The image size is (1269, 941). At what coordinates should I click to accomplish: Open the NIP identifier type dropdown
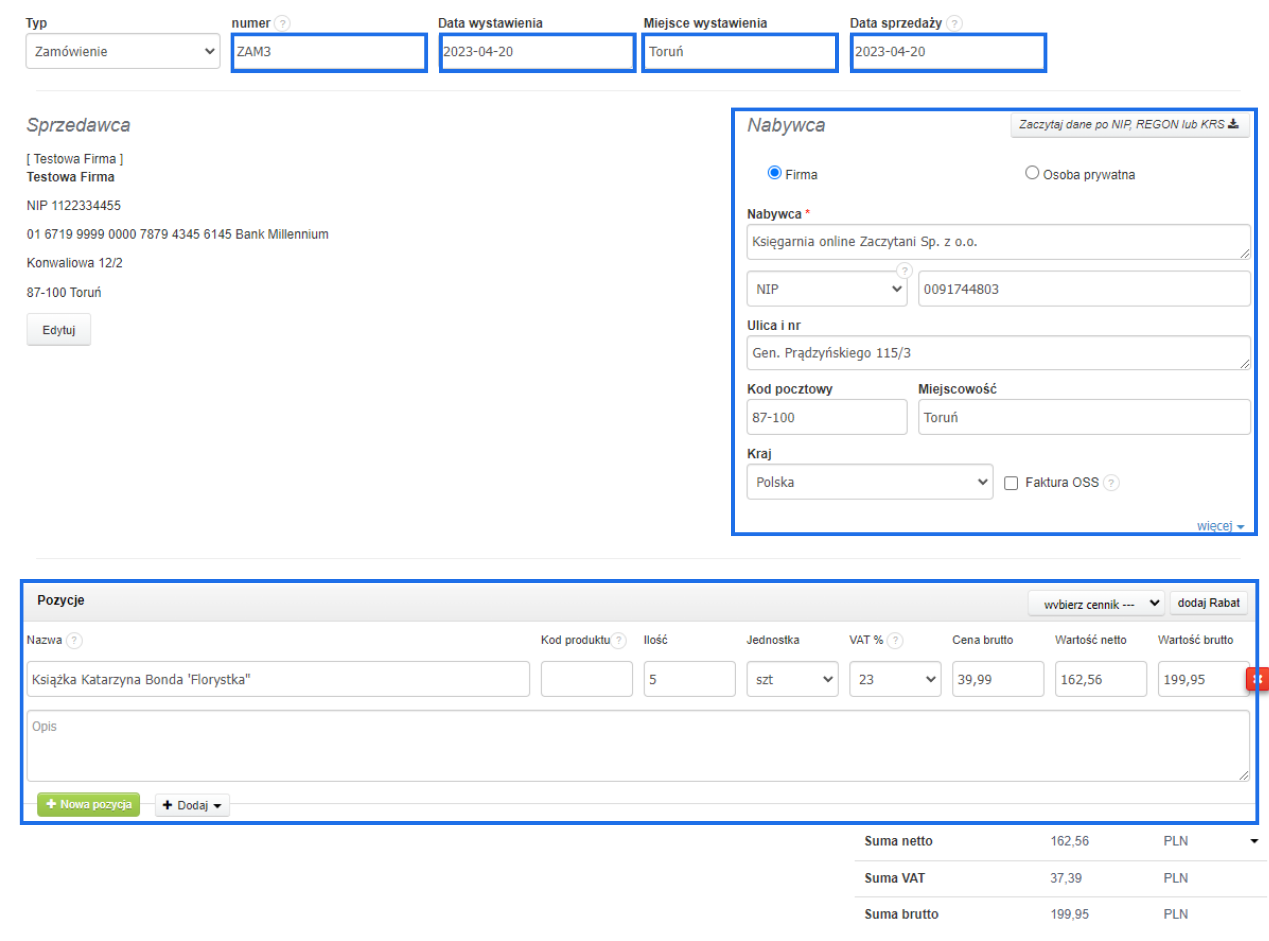pos(827,289)
